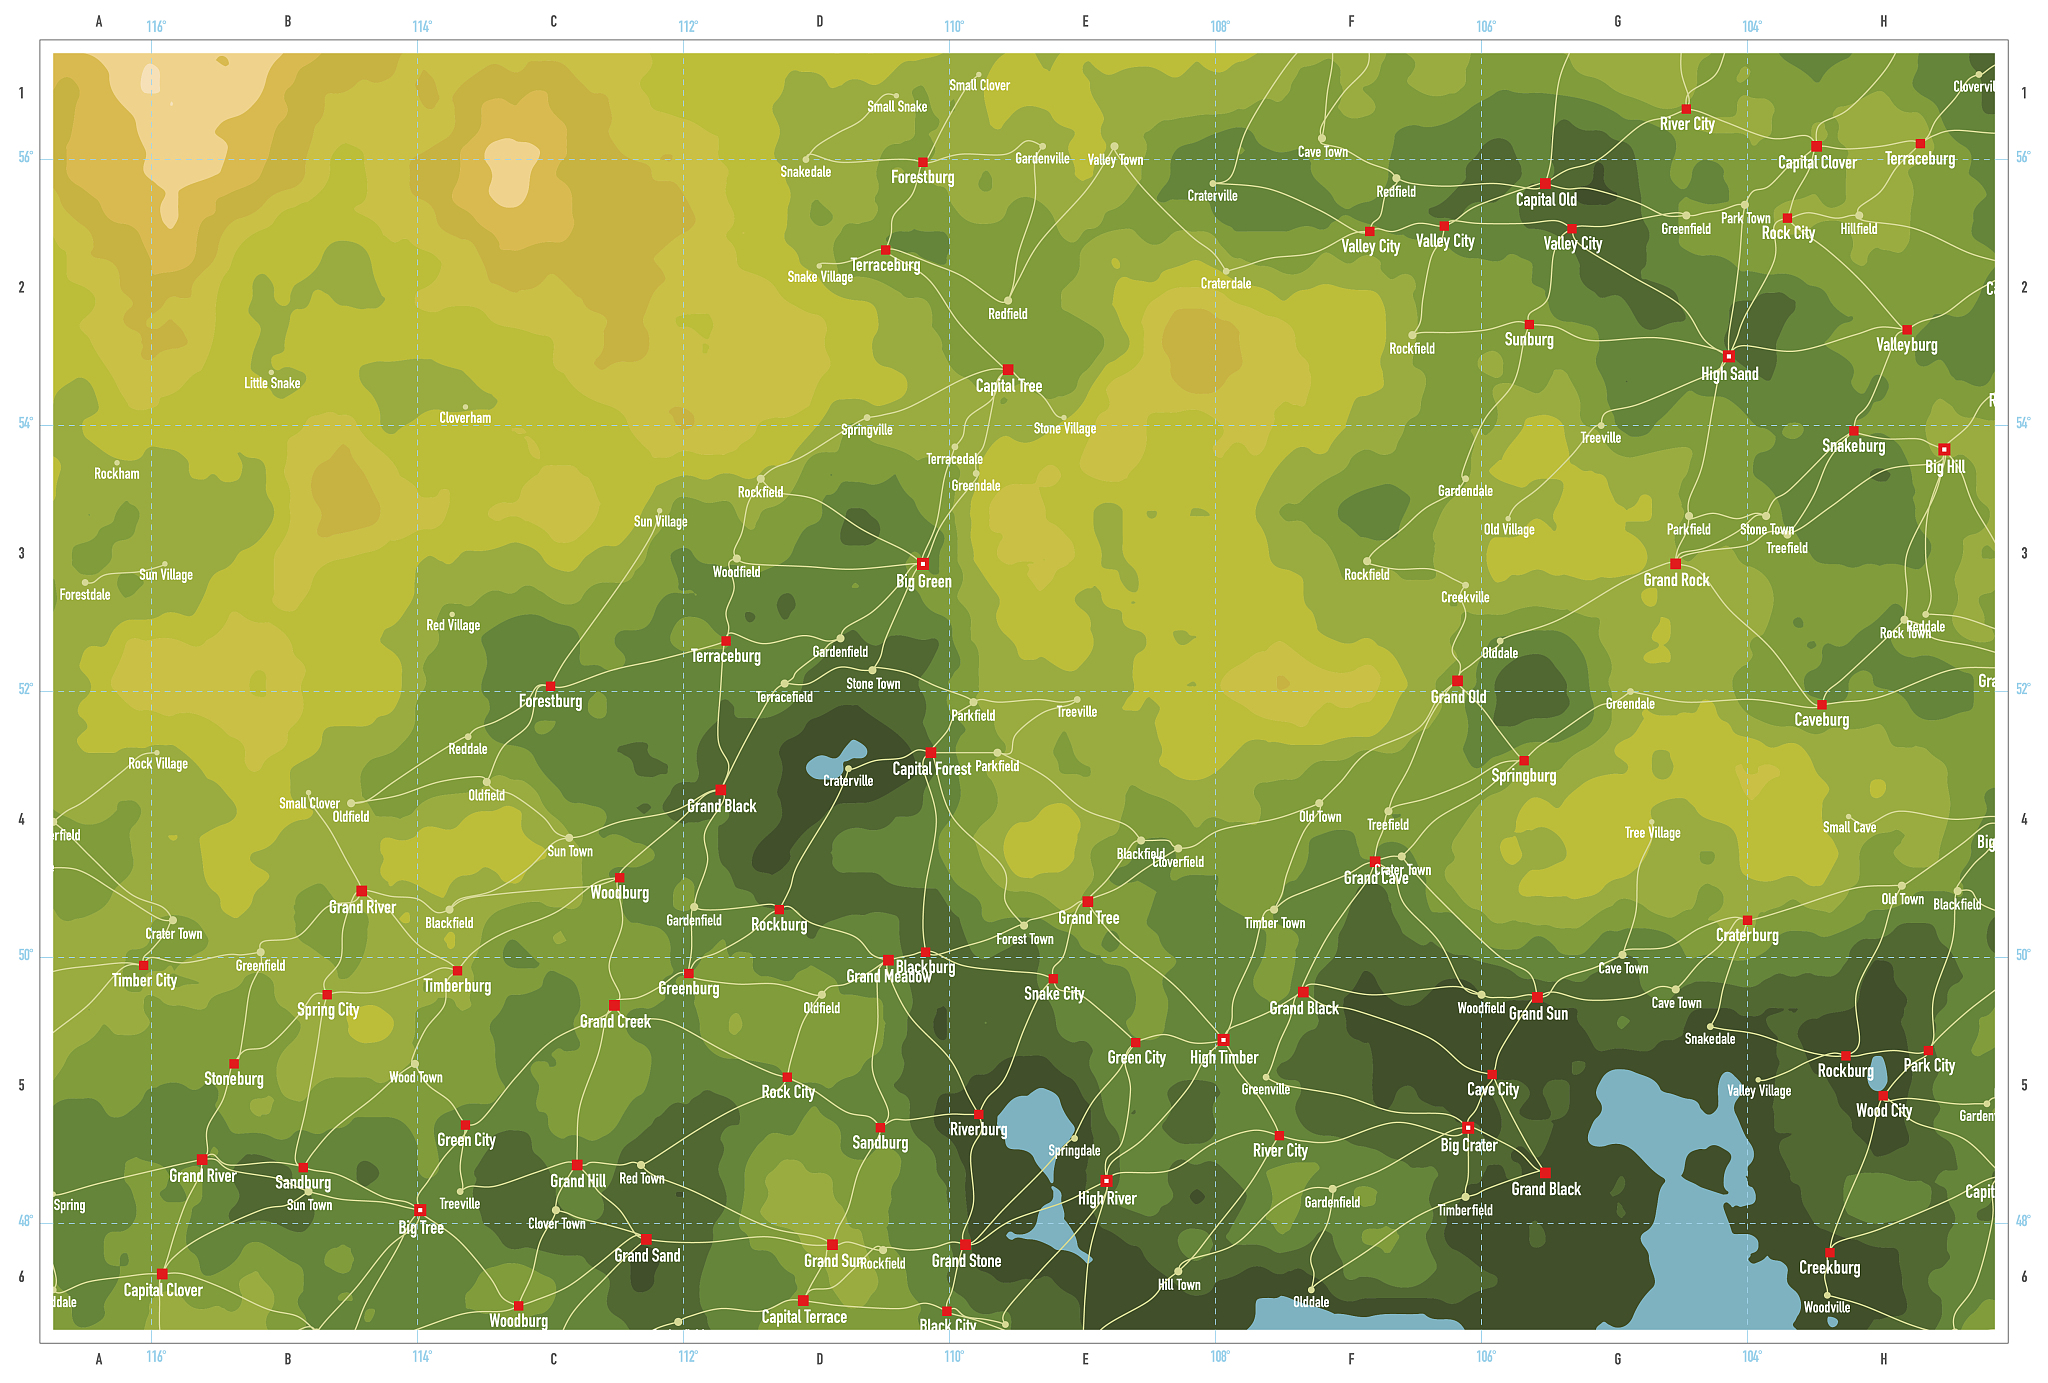Click the Forestdale label
This screenshot has width=2048, height=1383.
85,595
